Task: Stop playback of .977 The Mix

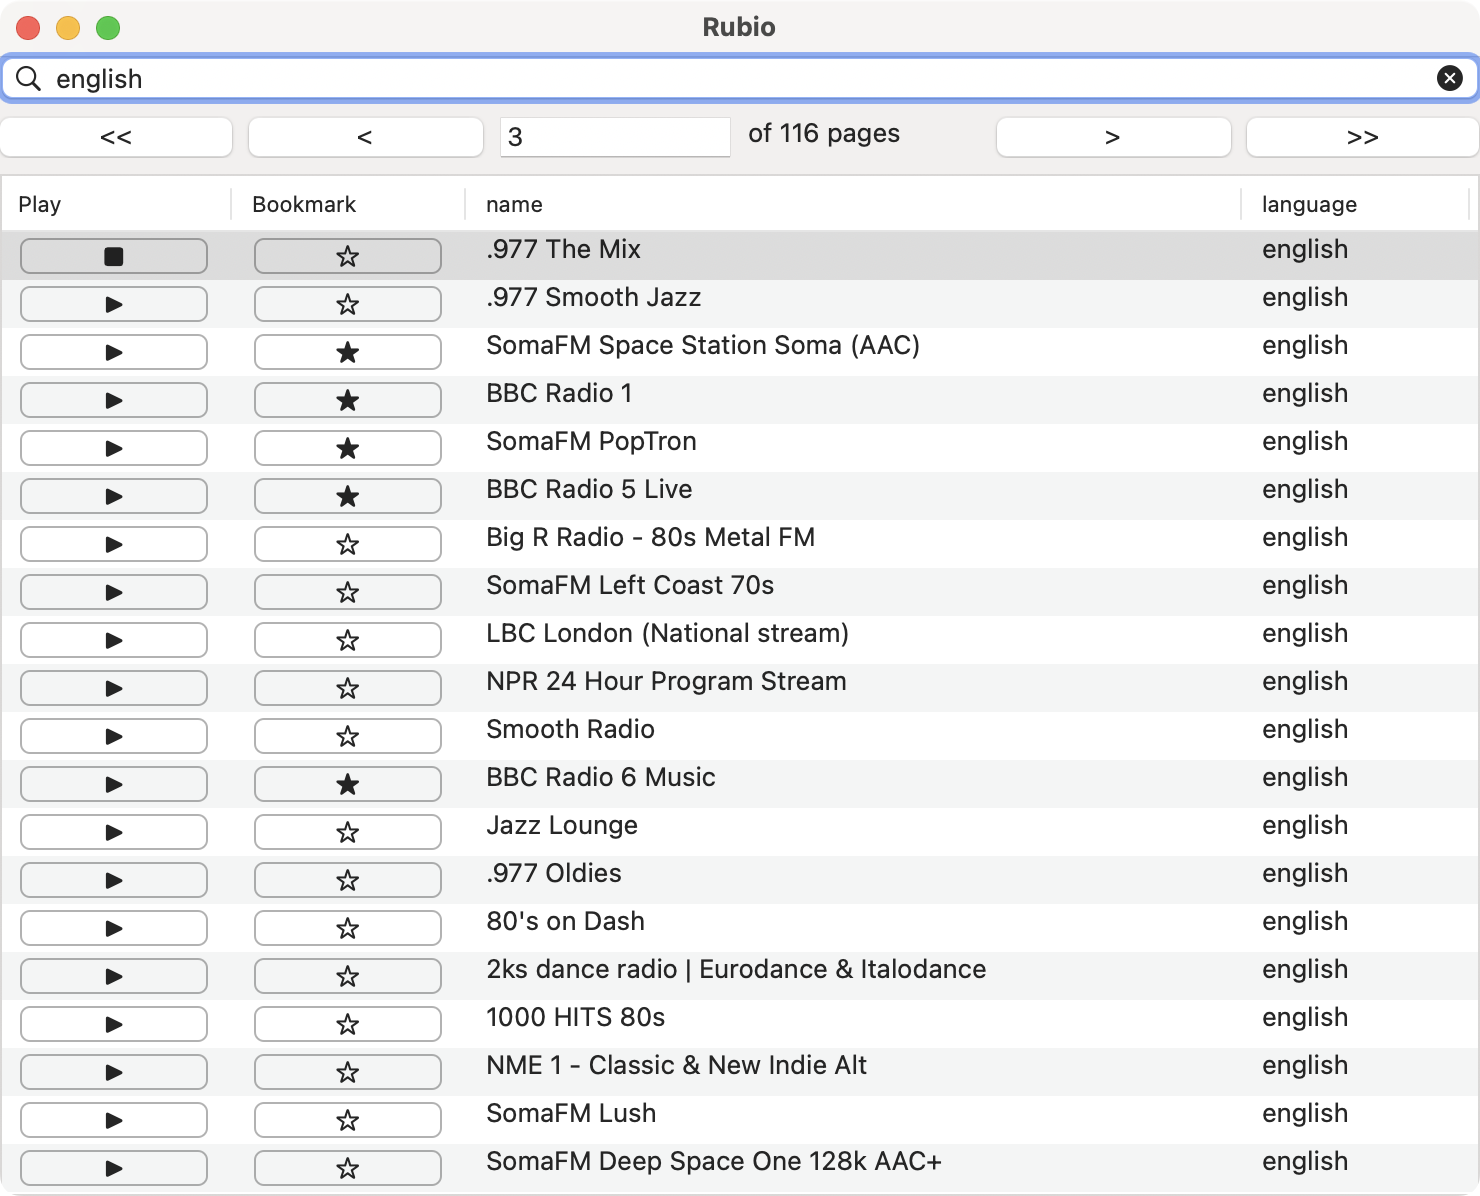Action: [x=114, y=256]
